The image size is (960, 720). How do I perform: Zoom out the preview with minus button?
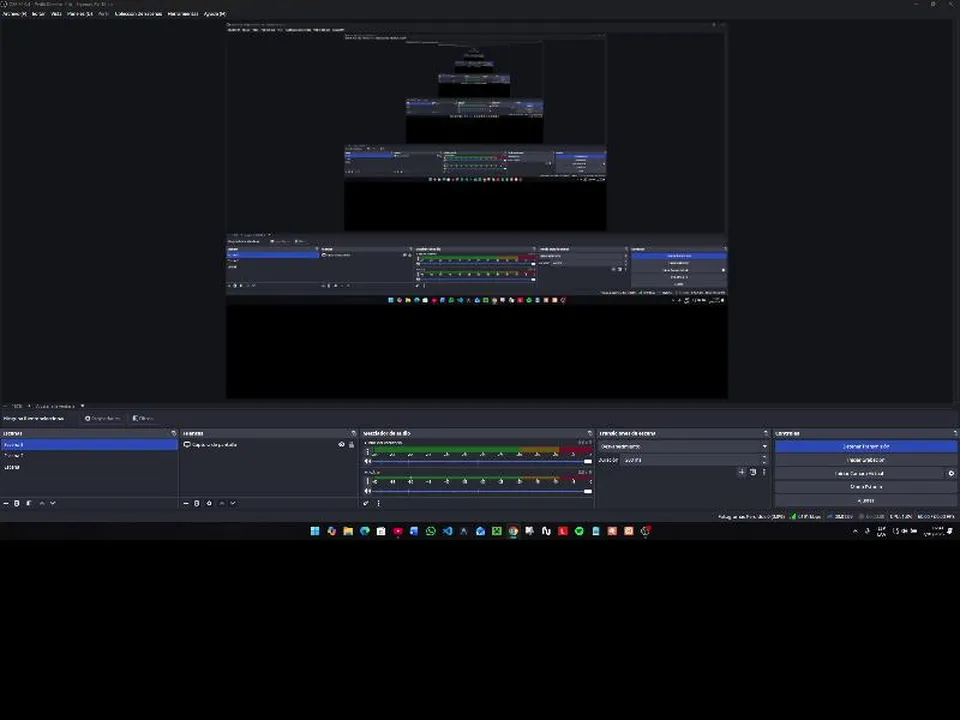point(6,406)
